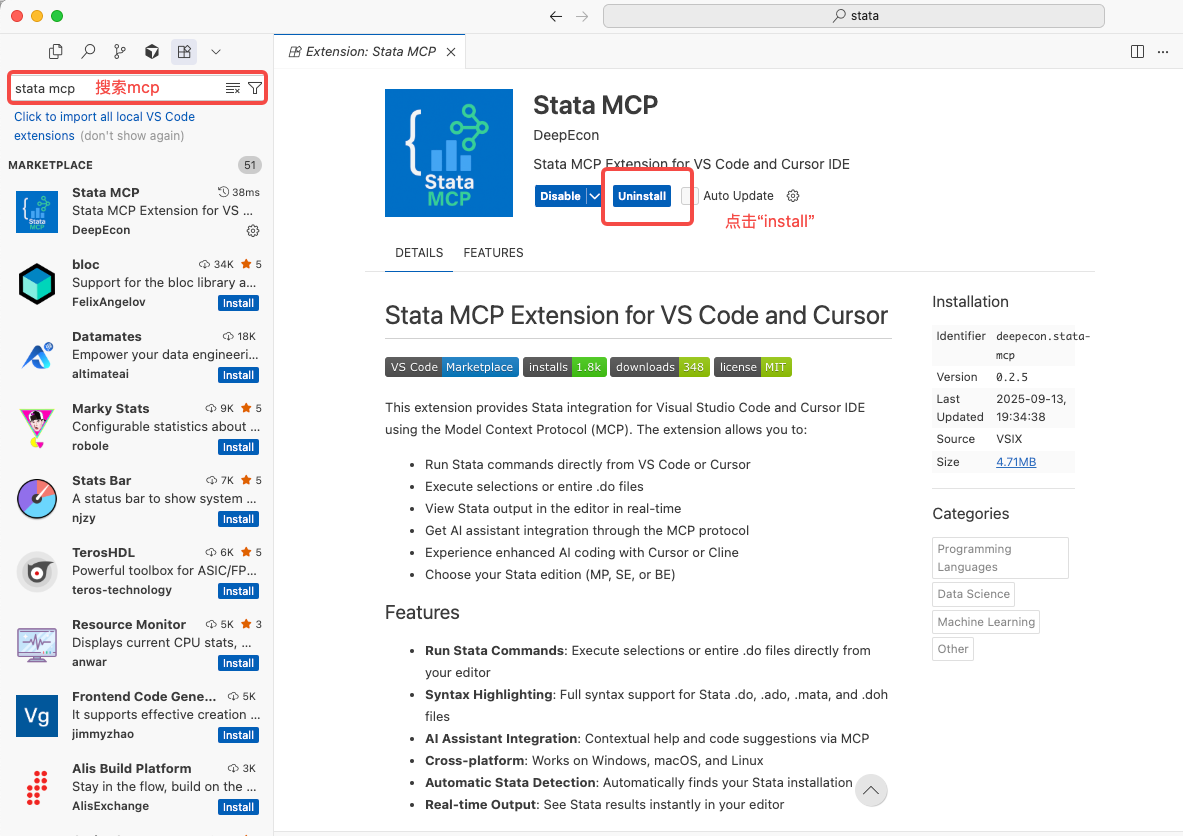Open the extensions filter funnel icon
Viewport: 1183px width, 836px height.
click(255, 88)
